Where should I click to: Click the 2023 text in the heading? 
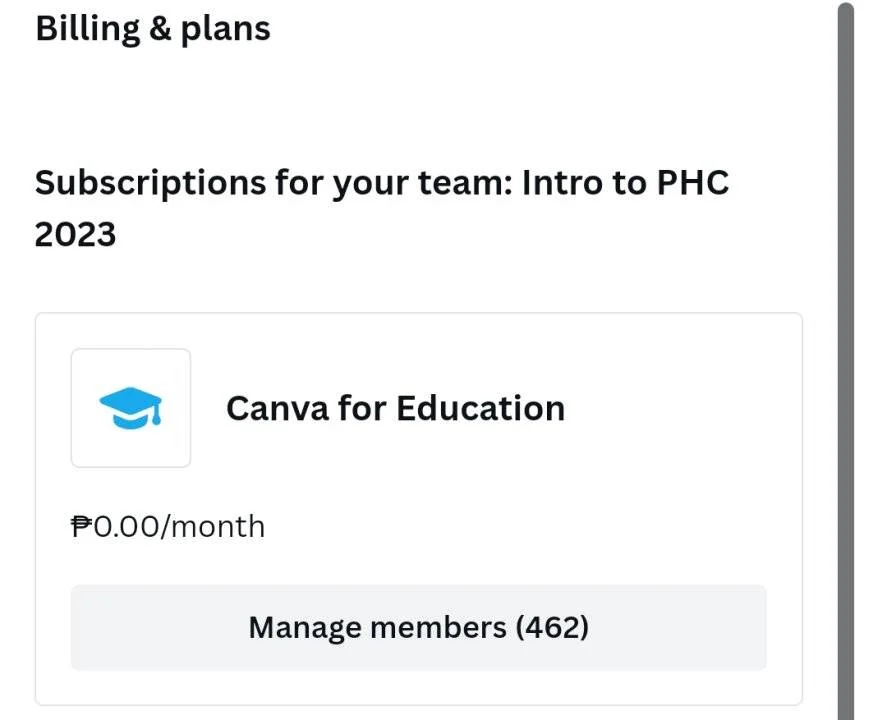(x=75, y=234)
